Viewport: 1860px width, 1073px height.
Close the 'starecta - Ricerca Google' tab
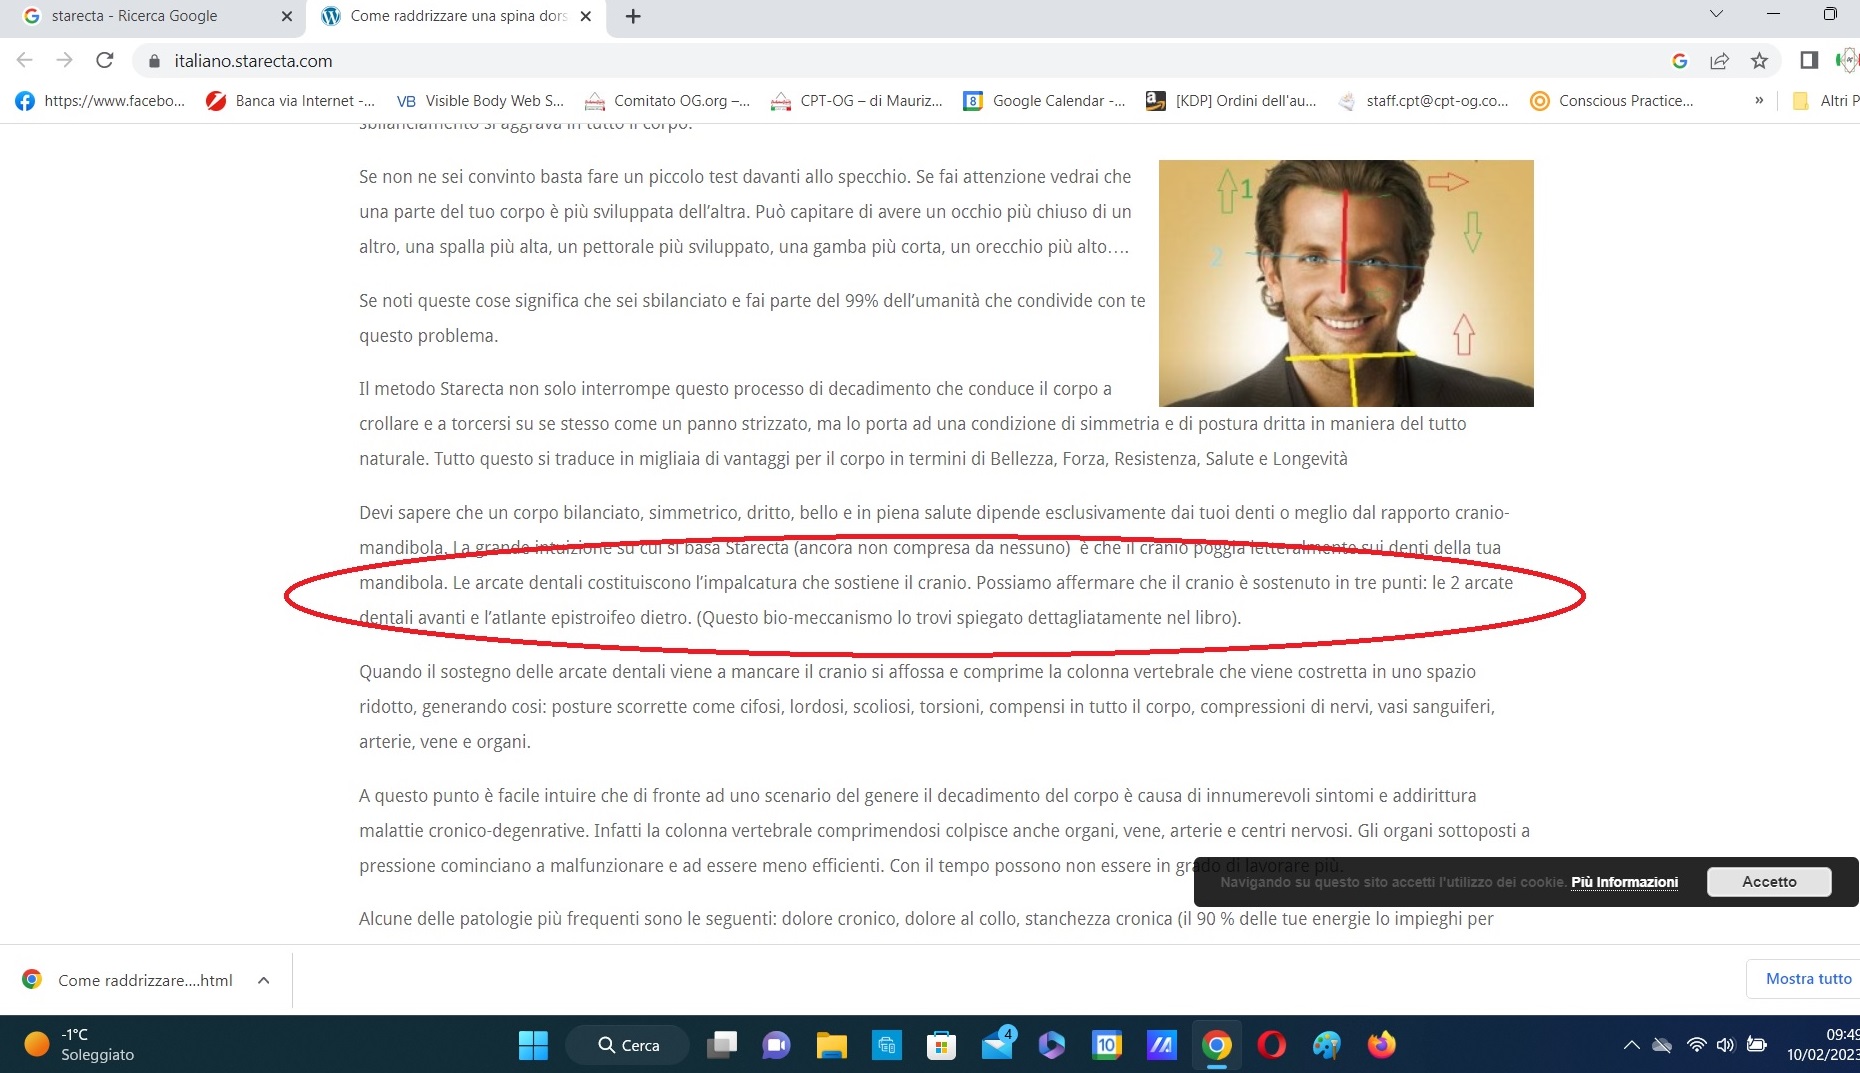[x=287, y=16]
